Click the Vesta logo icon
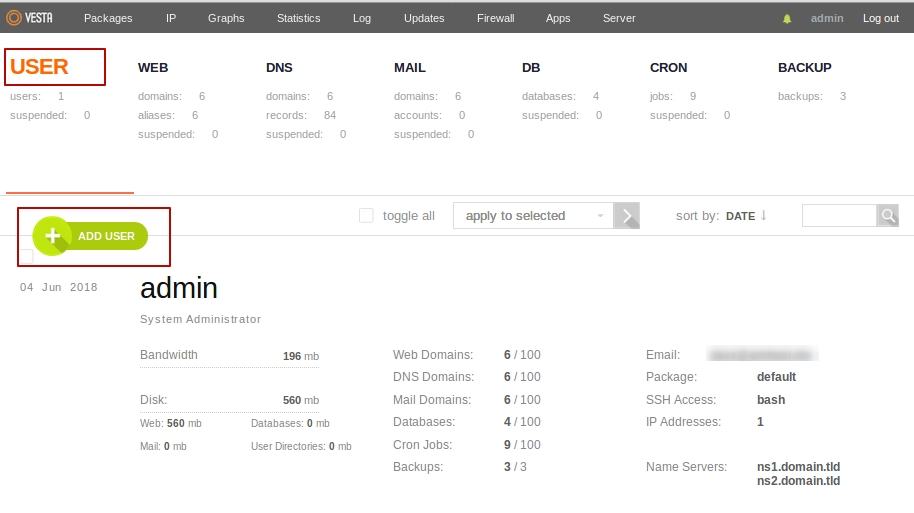This screenshot has width=914, height=513. tap(15, 18)
